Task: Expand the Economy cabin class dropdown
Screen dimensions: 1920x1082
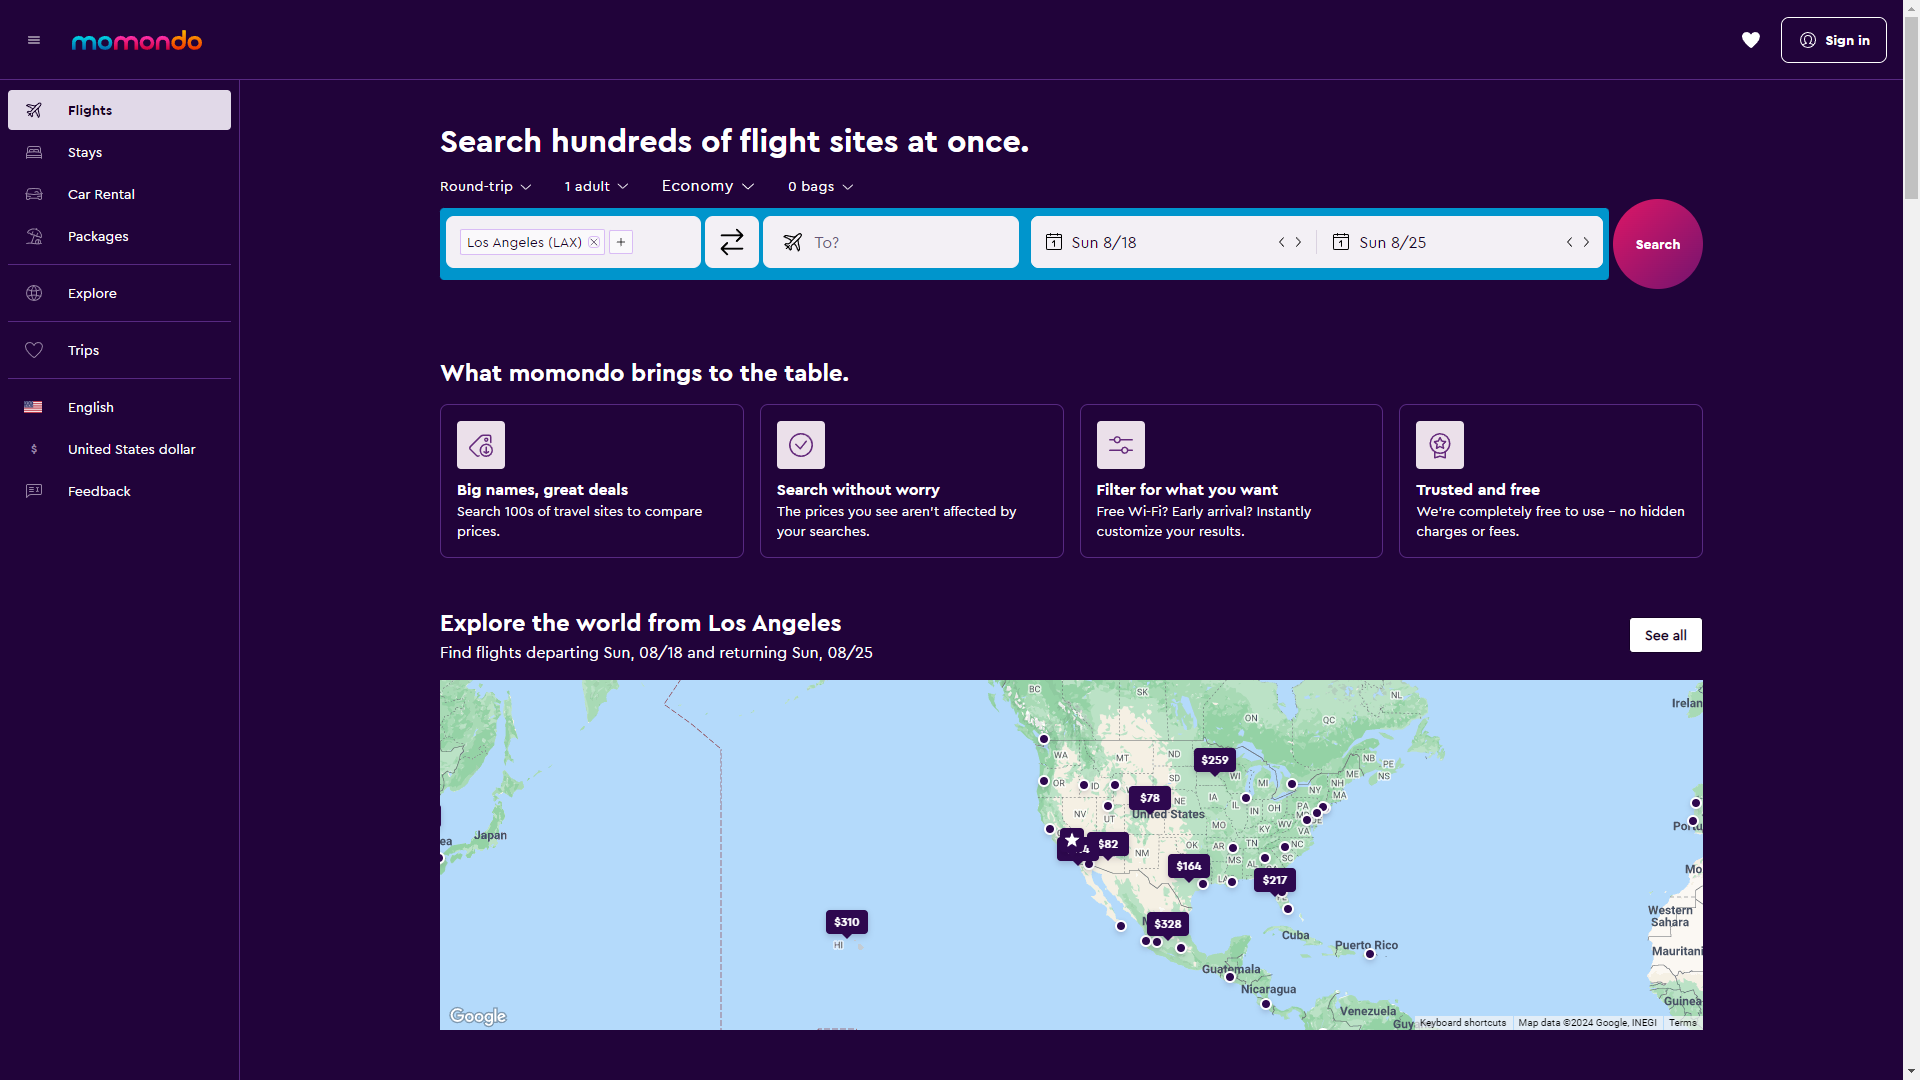Action: click(707, 187)
